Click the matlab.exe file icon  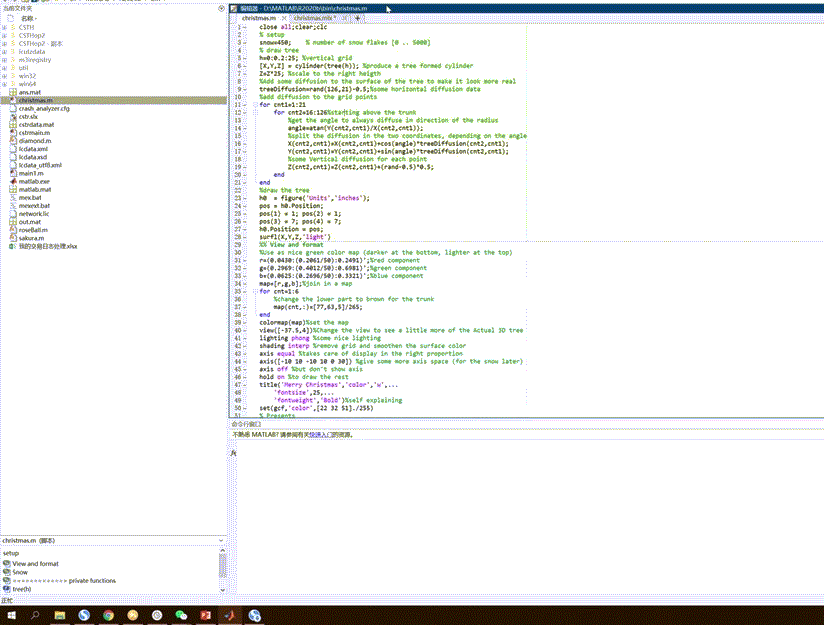pos(12,181)
